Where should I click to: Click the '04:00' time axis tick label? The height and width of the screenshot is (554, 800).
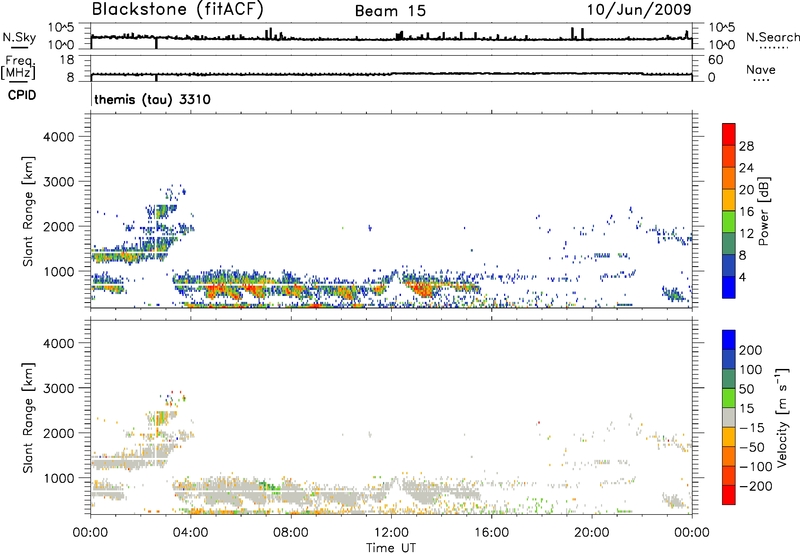coord(190,533)
